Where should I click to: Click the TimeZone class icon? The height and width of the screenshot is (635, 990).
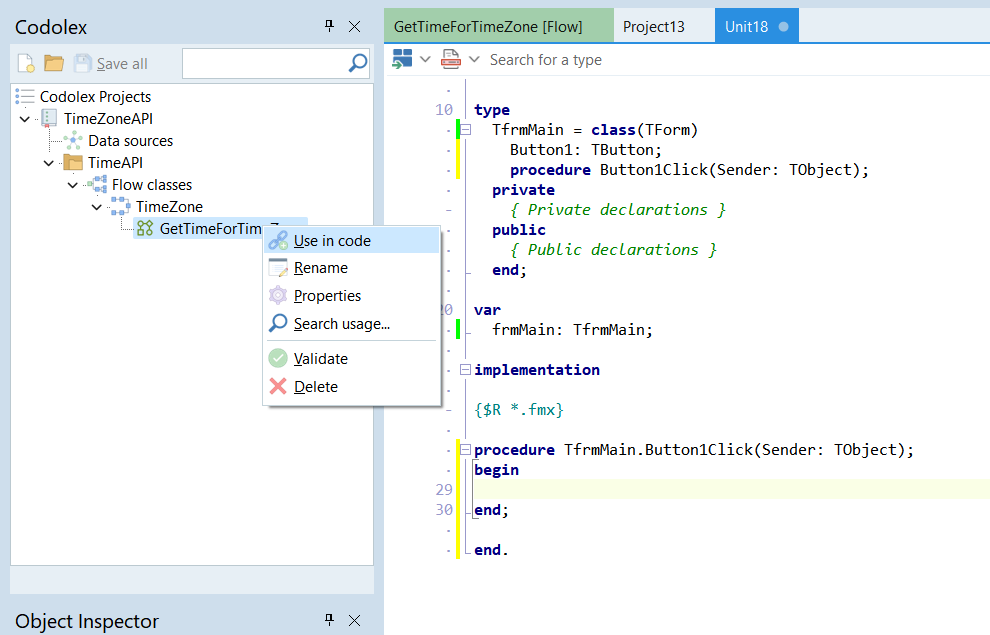tap(121, 206)
